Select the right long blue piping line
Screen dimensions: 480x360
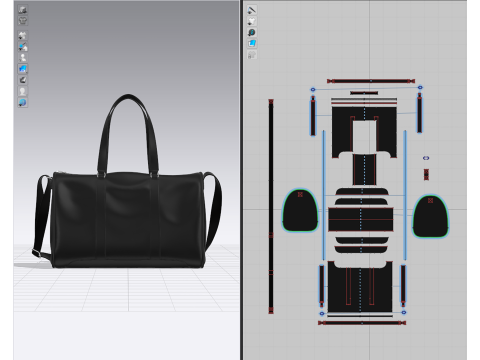(405, 195)
